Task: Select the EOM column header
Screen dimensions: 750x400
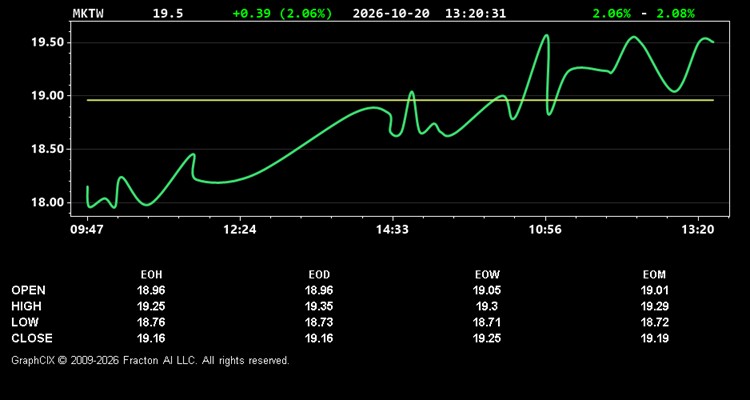Action: click(x=654, y=275)
